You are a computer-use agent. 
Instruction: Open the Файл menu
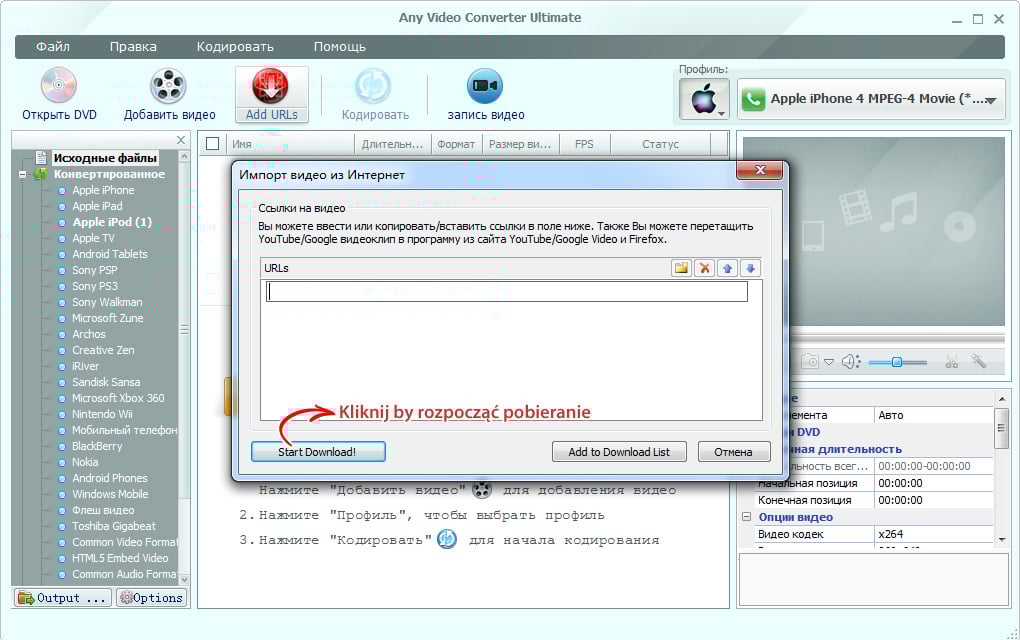tap(53, 47)
